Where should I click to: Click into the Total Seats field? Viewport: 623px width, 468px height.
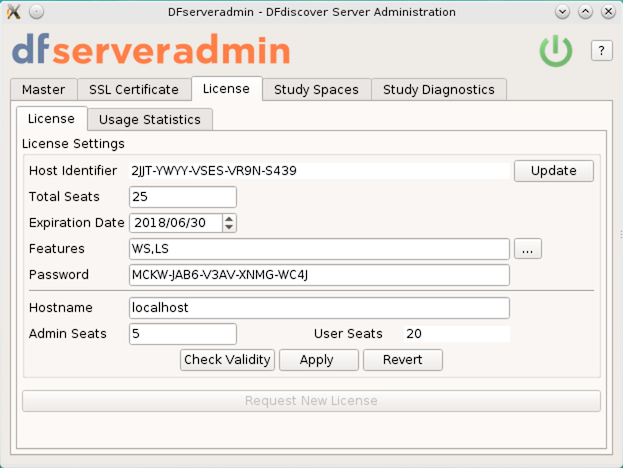(183, 197)
